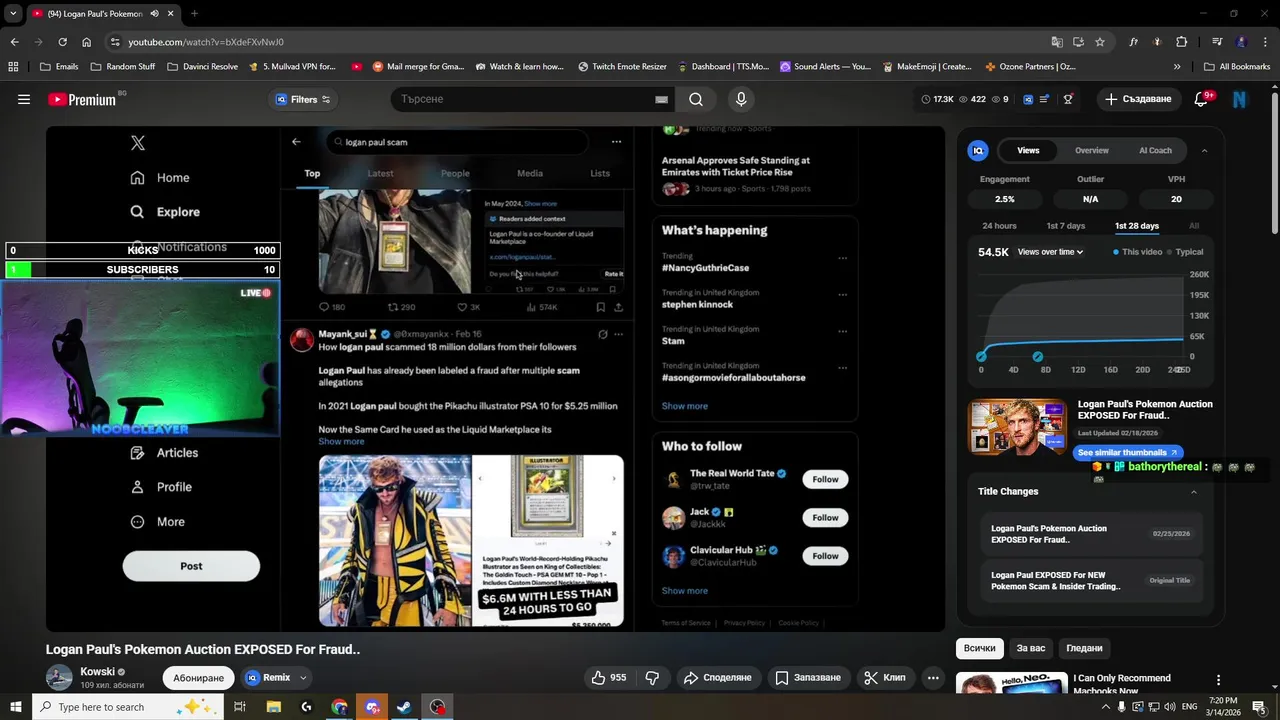This screenshot has width=1280, height=720.
Task: Select the 1st 7 days range
Action: coord(1065,226)
